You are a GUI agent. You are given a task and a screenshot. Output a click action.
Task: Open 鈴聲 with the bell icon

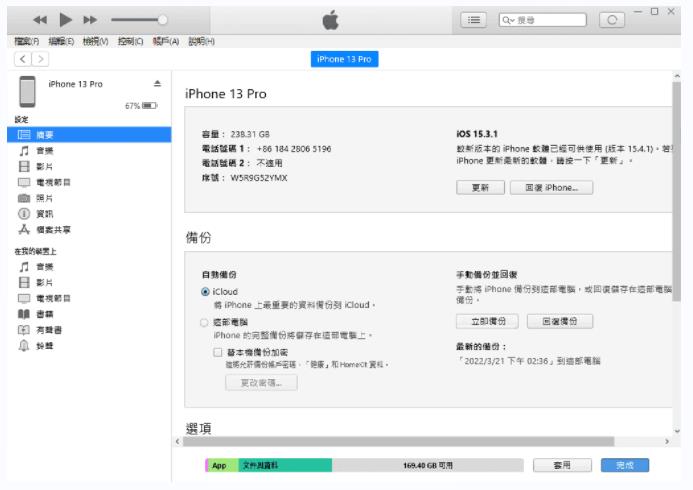tap(45, 345)
